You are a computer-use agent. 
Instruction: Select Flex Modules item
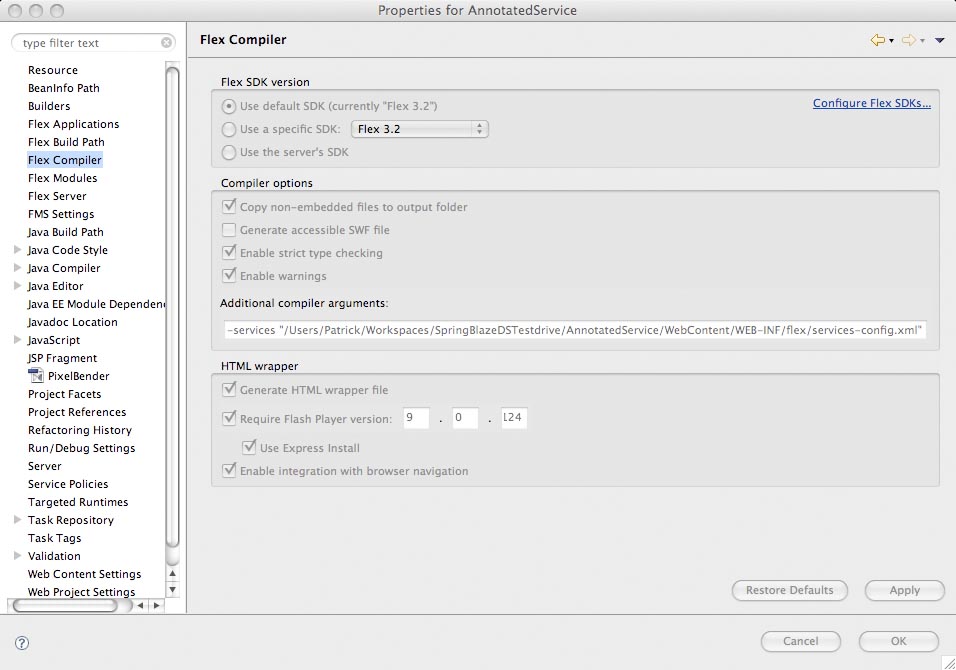[x=63, y=178]
